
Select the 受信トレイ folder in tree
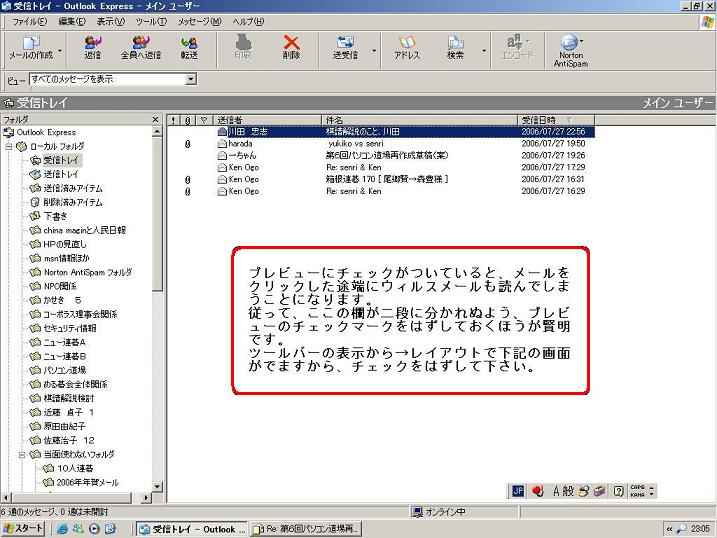[61, 160]
